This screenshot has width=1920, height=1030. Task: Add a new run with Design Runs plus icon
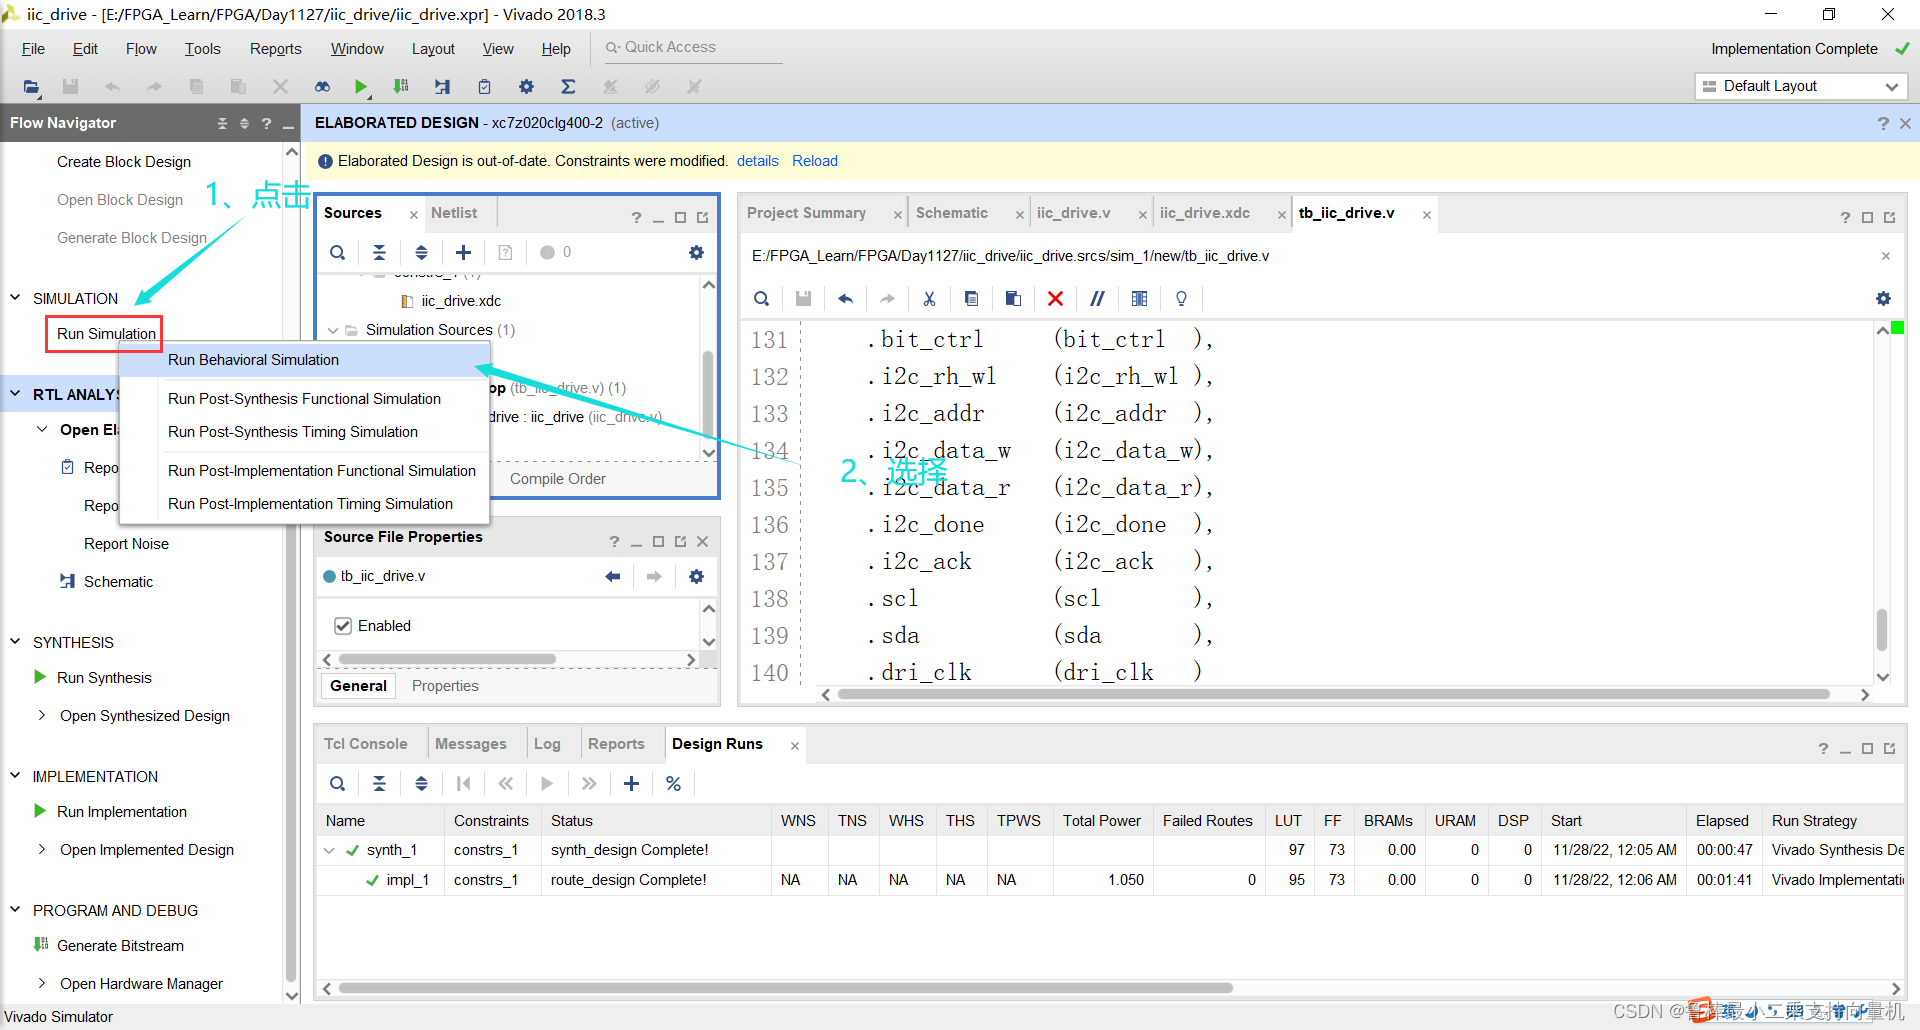pyautogui.click(x=631, y=784)
